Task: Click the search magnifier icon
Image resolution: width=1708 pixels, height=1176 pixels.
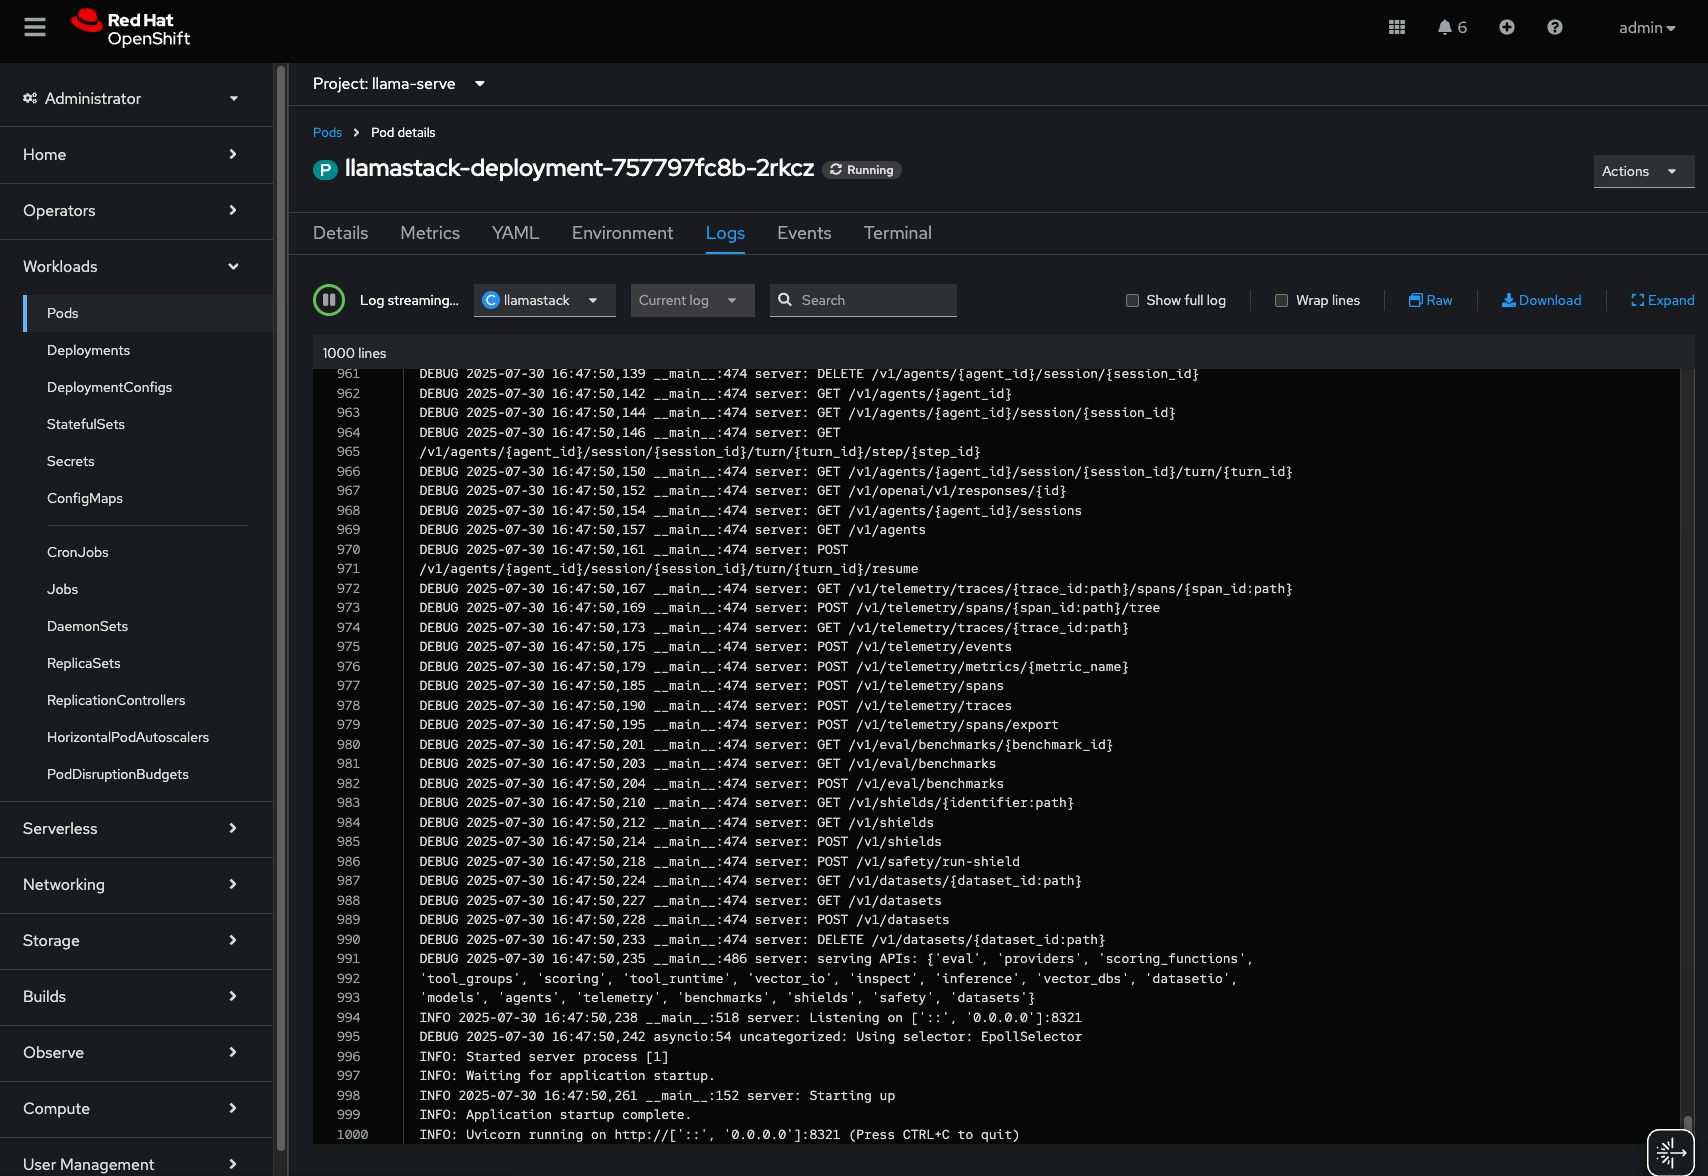Action: point(785,300)
